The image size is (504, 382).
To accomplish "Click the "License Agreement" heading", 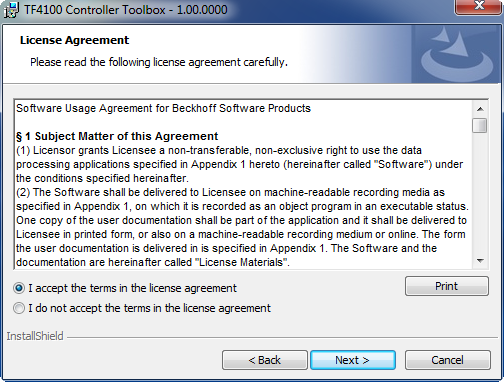I will point(74,40).
